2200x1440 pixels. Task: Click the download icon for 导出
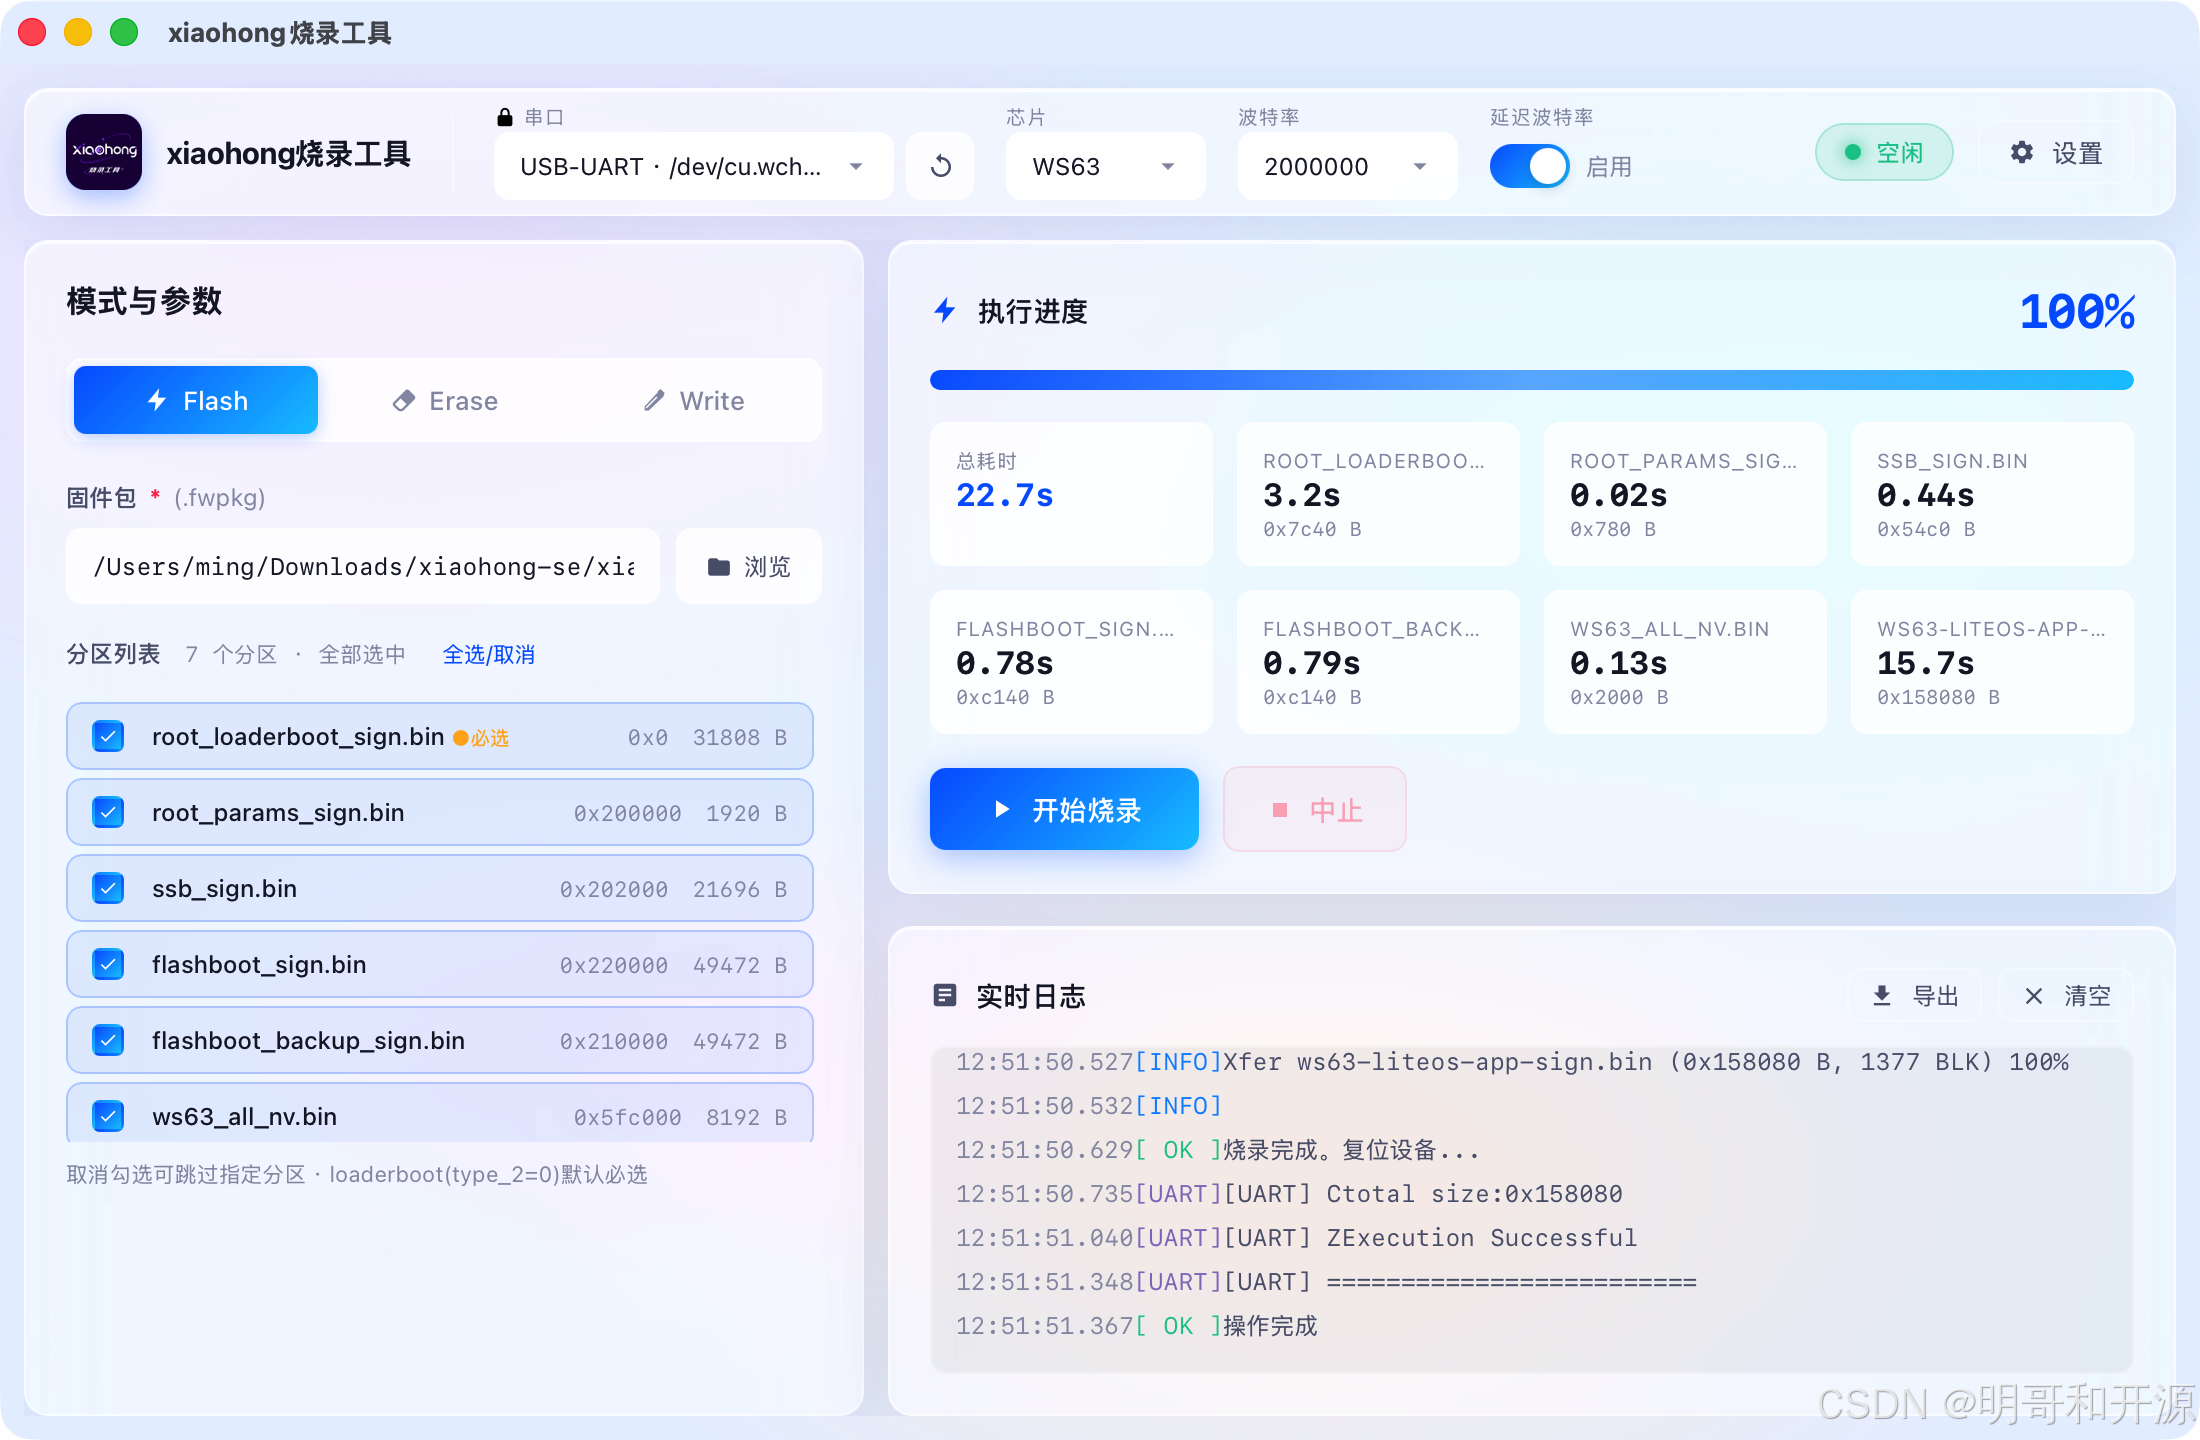pyautogui.click(x=1882, y=995)
